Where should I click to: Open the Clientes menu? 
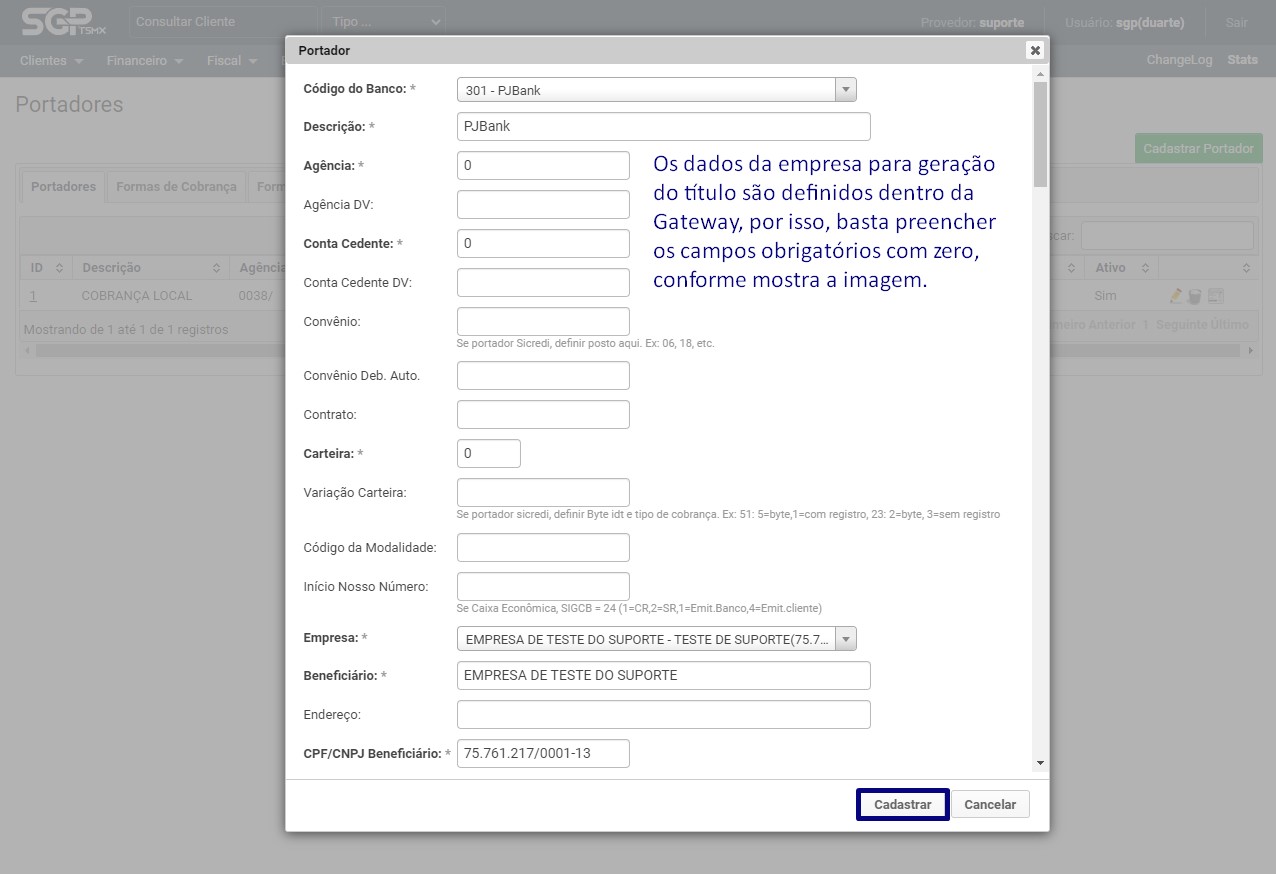pyautogui.click(x=50, y=60)
